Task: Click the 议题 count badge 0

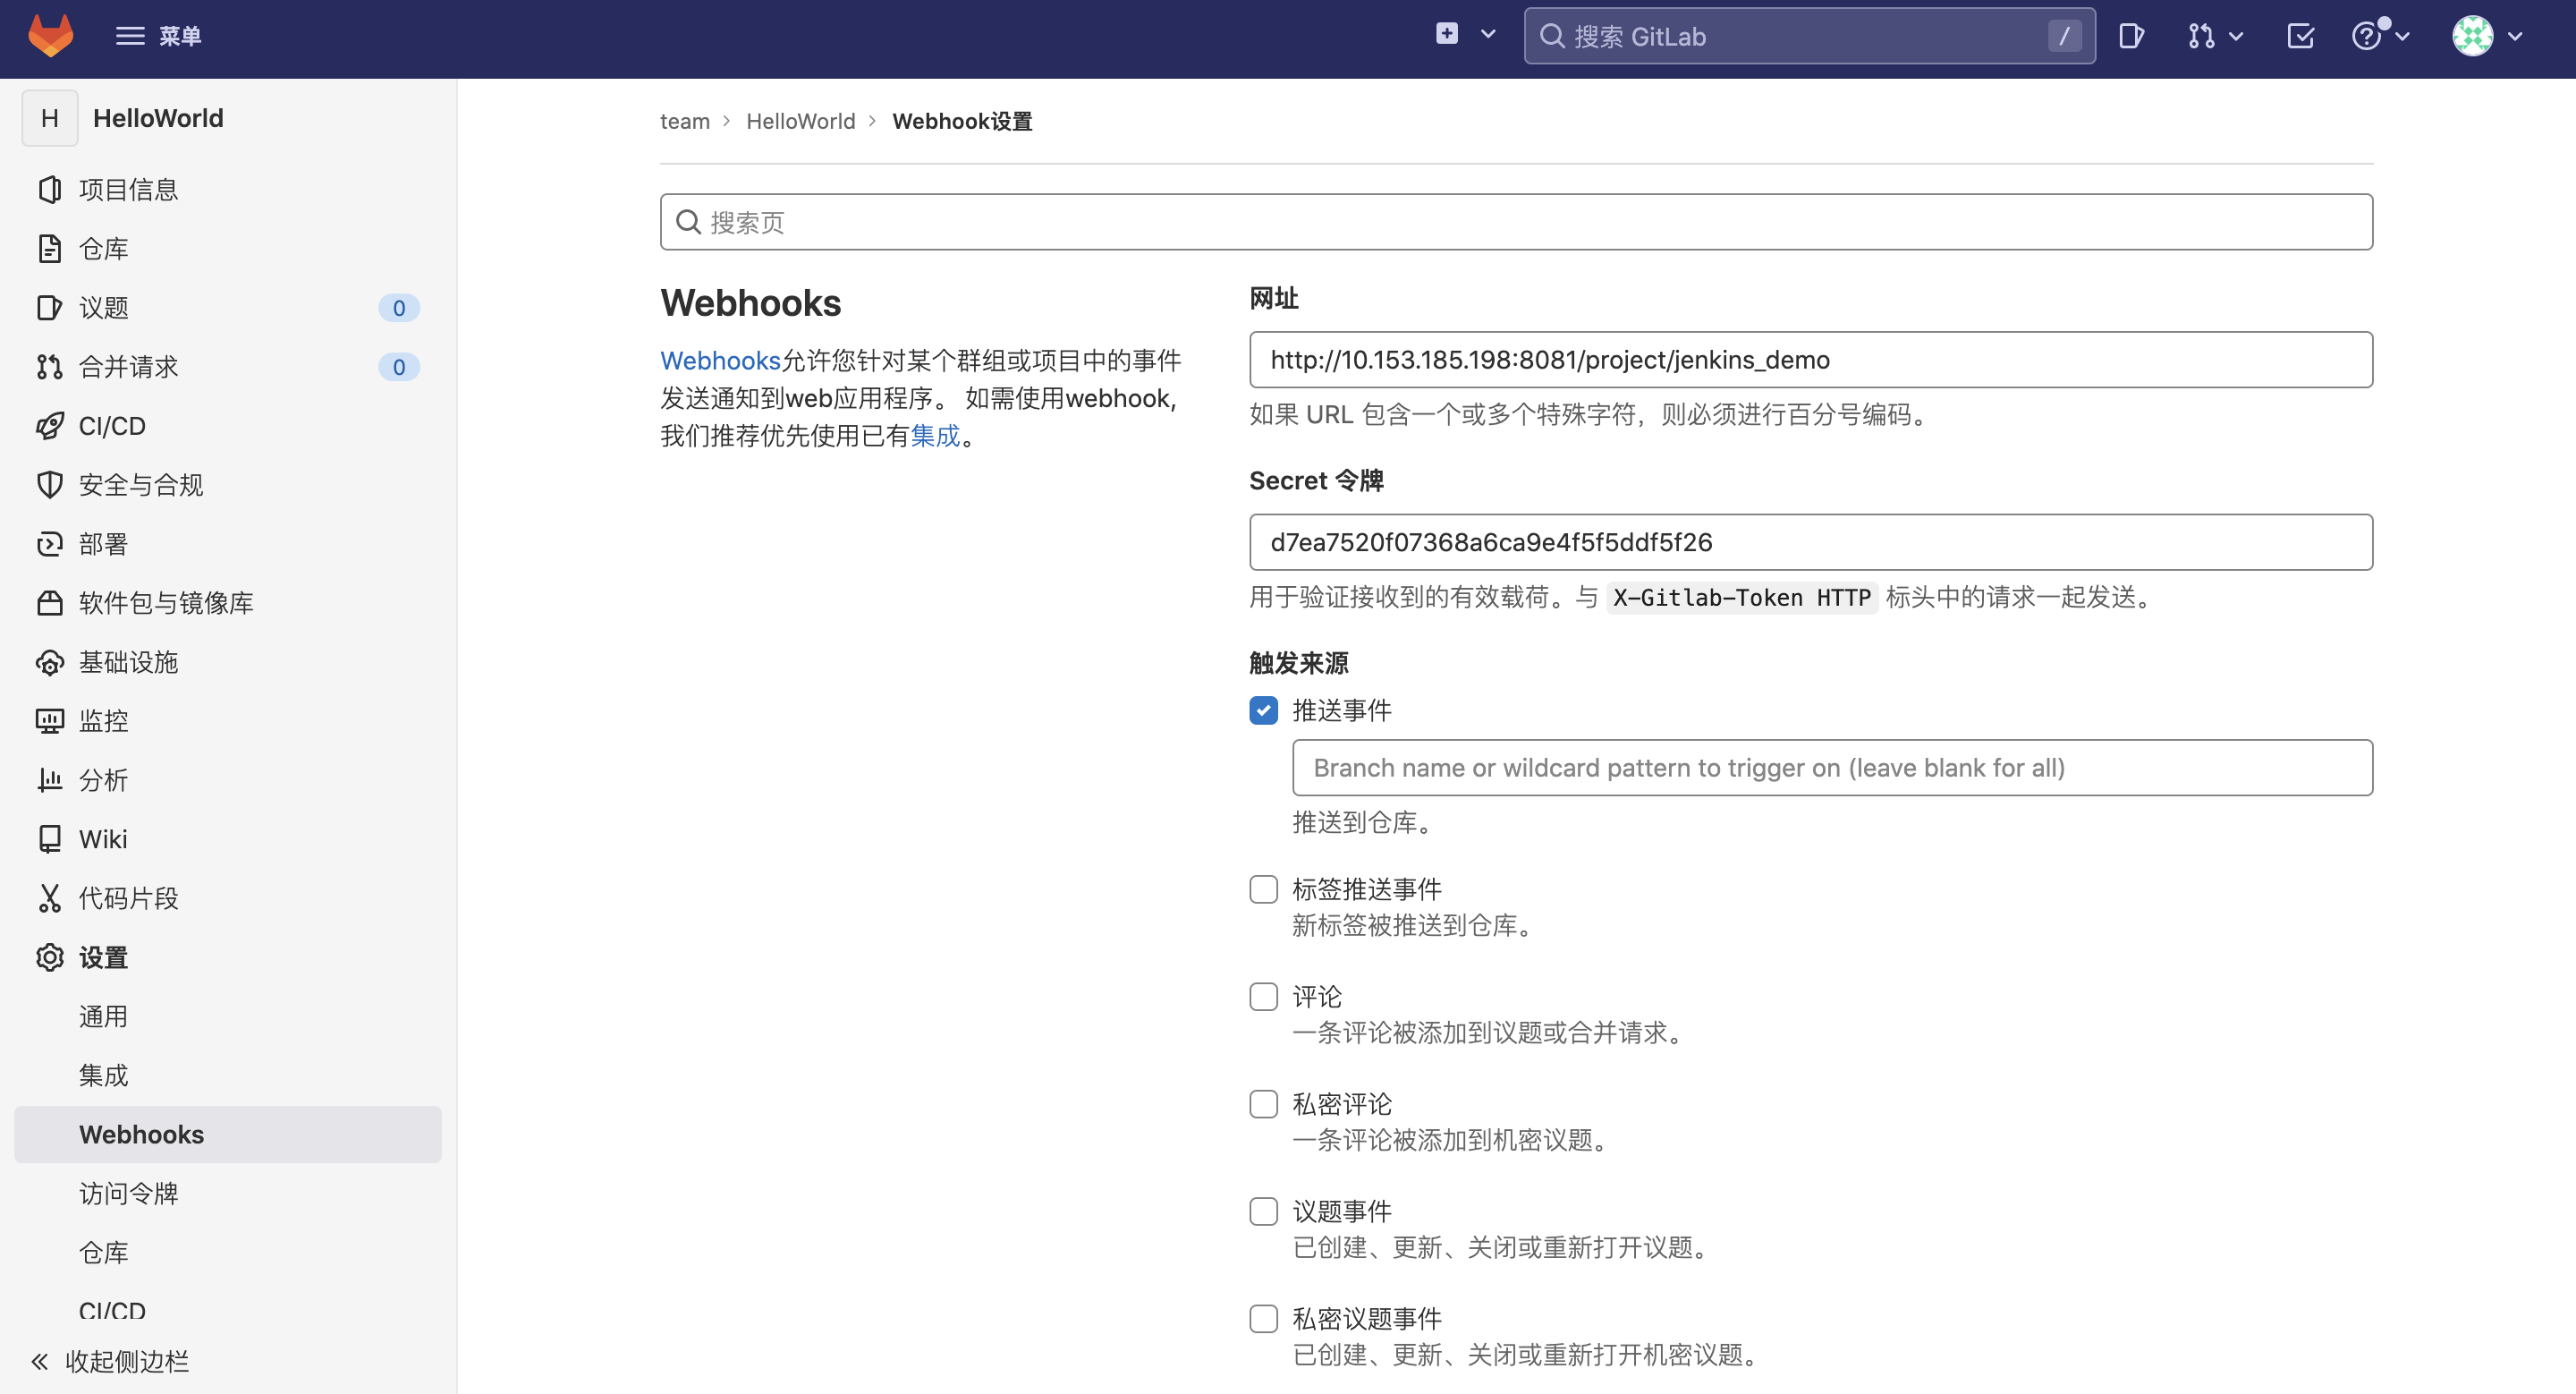Action: click(x=398, y=308)
